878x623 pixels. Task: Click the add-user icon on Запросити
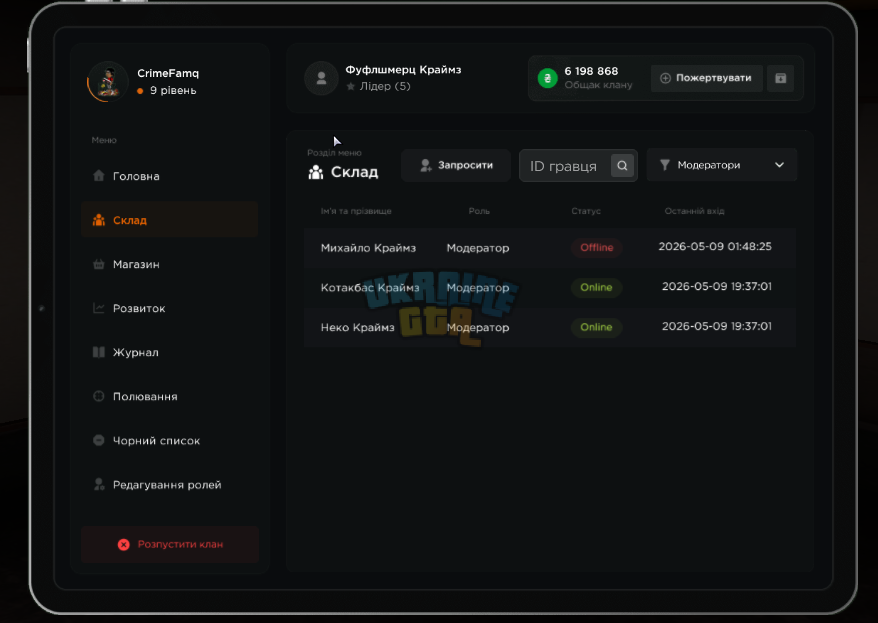[x=426, y=165]
